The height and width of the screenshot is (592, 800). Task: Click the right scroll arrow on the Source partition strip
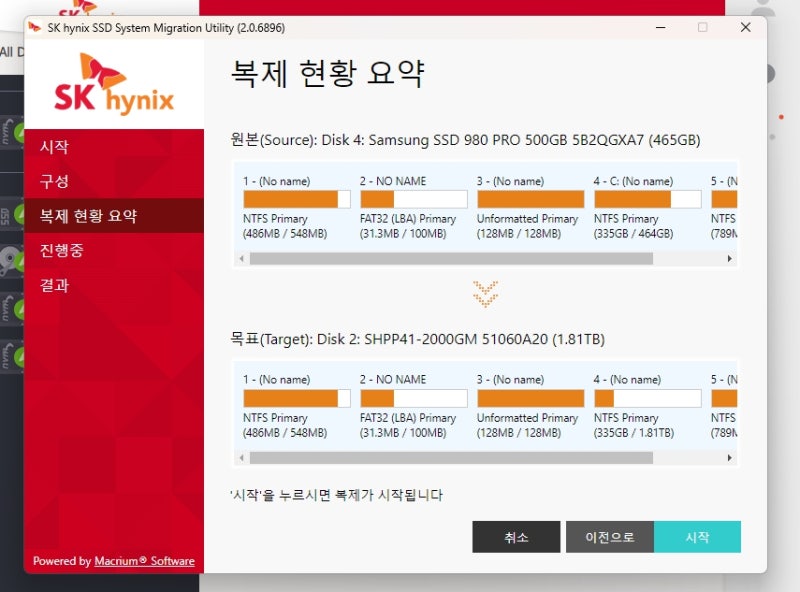729,259
